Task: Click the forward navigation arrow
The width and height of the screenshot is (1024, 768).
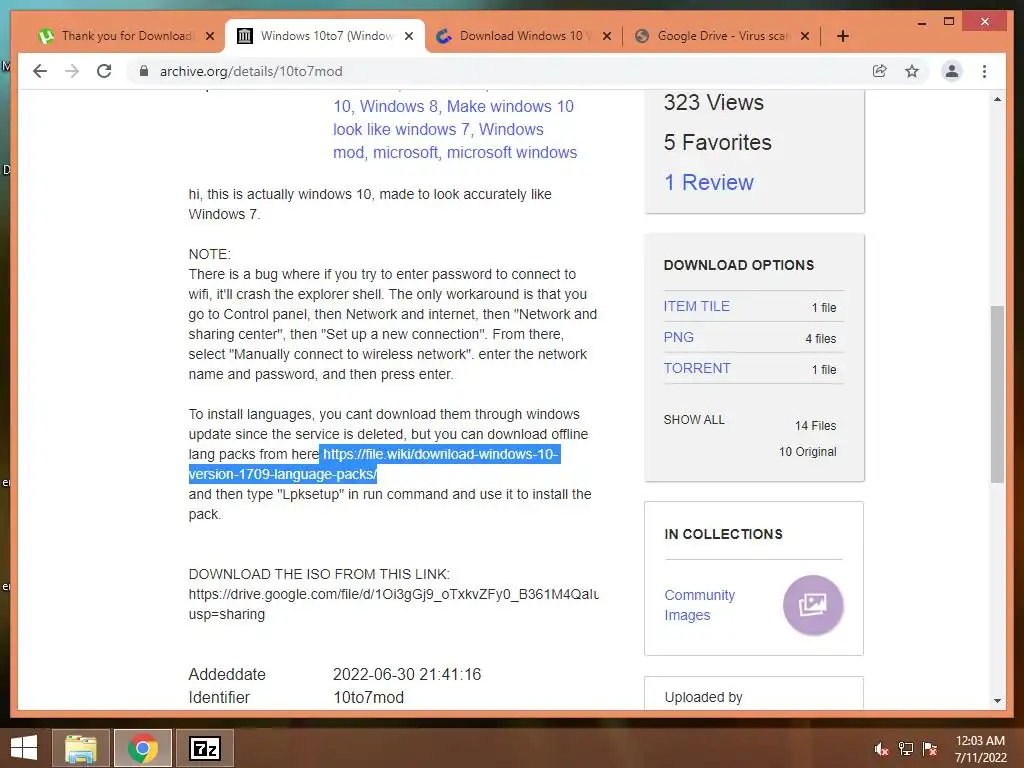Action: click(72, 71)
